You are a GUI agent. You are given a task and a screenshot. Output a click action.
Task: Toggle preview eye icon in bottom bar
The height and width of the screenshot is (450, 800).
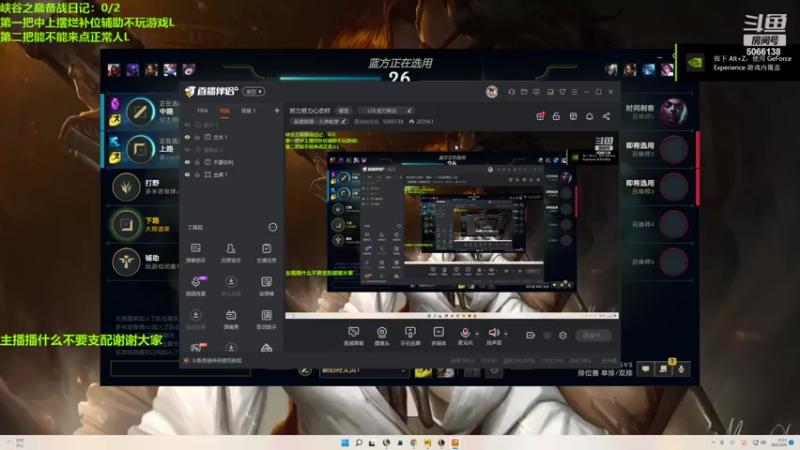[547, 335]
